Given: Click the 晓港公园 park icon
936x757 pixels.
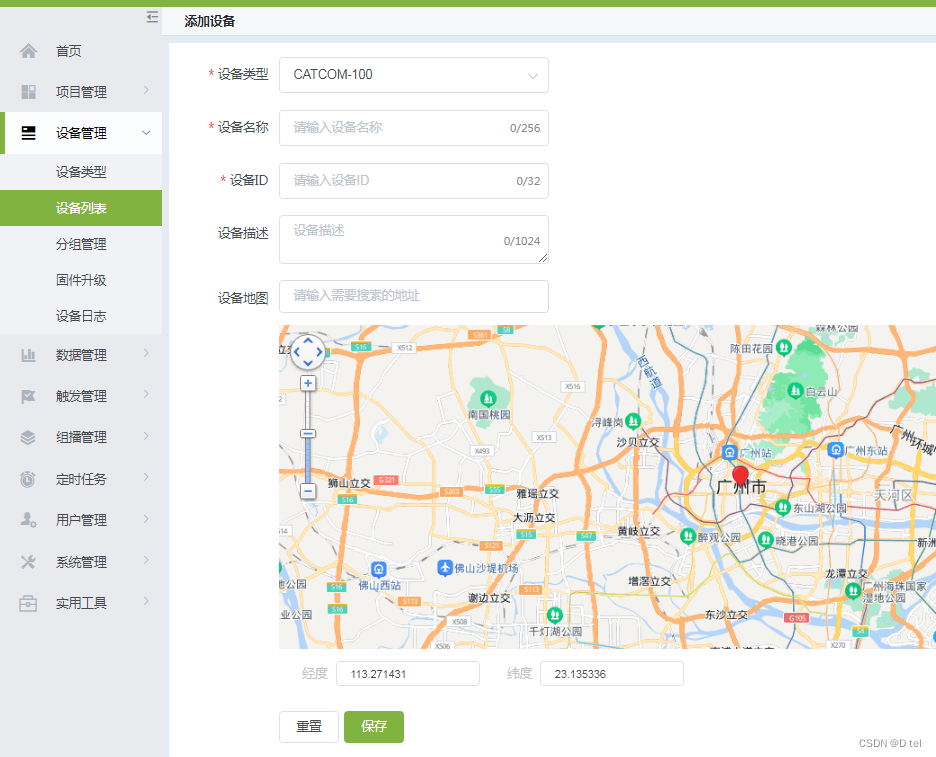Looking at the screenshot, I should click(765, 540).
